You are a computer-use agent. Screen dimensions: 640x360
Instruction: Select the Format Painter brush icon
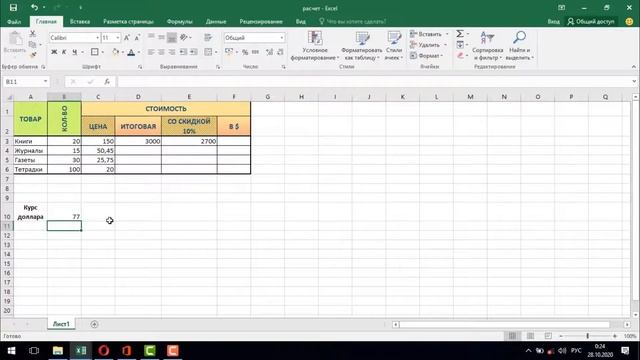33,55
